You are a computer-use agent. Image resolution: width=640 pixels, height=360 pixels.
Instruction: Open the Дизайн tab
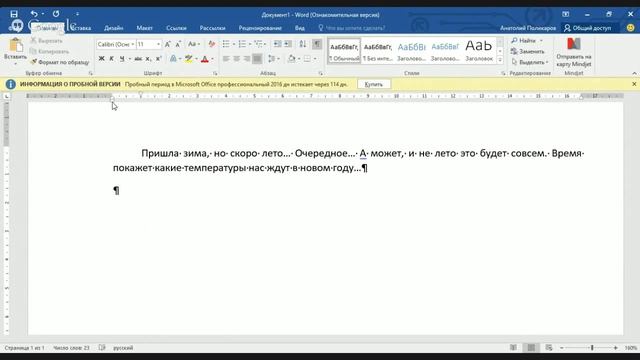(113, 28)
